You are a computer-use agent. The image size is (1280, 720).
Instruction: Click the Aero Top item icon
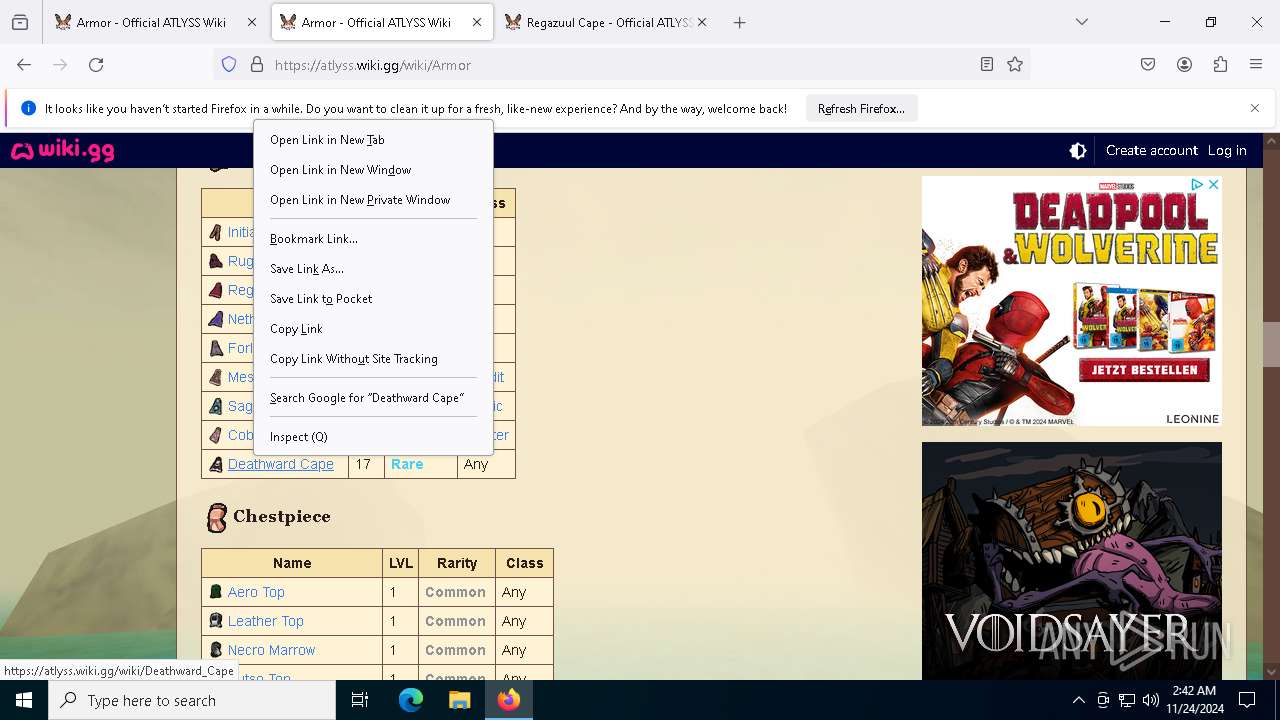(x=215, y=592)
